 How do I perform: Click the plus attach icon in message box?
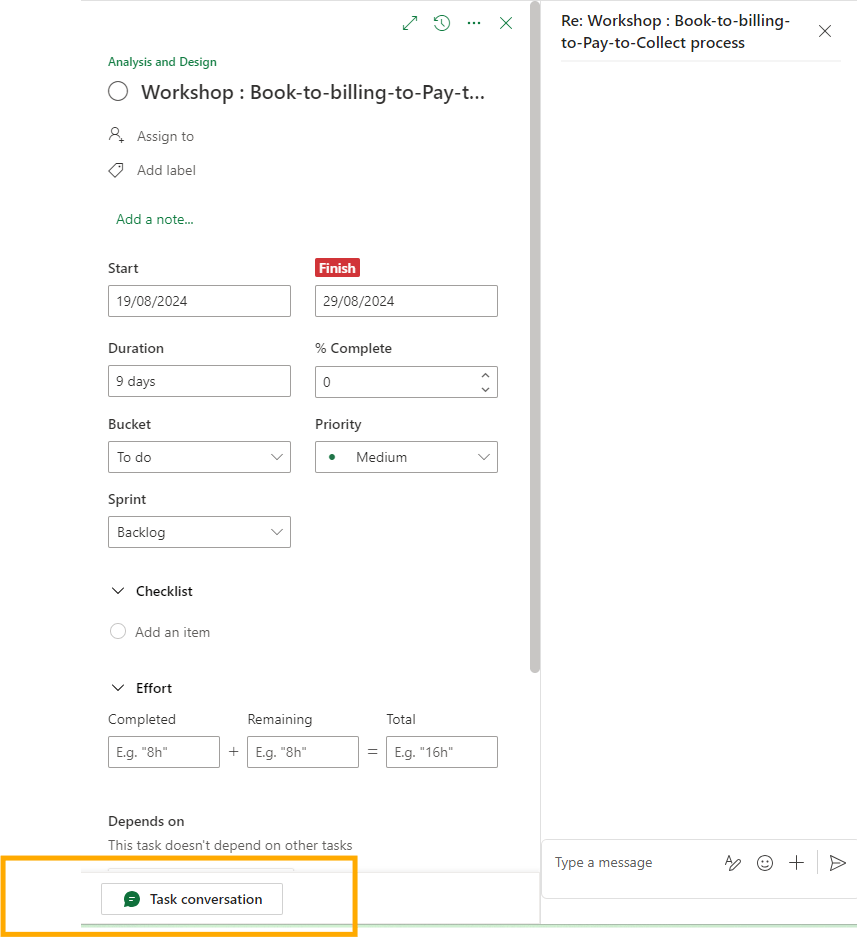pos(797,863)
